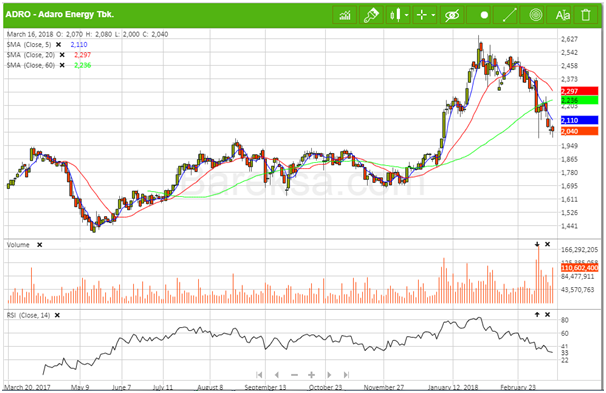Viewport: 606px width, 393px height.
Task: Click the 2,627 price axis label
Action: [x=569, y=39]
